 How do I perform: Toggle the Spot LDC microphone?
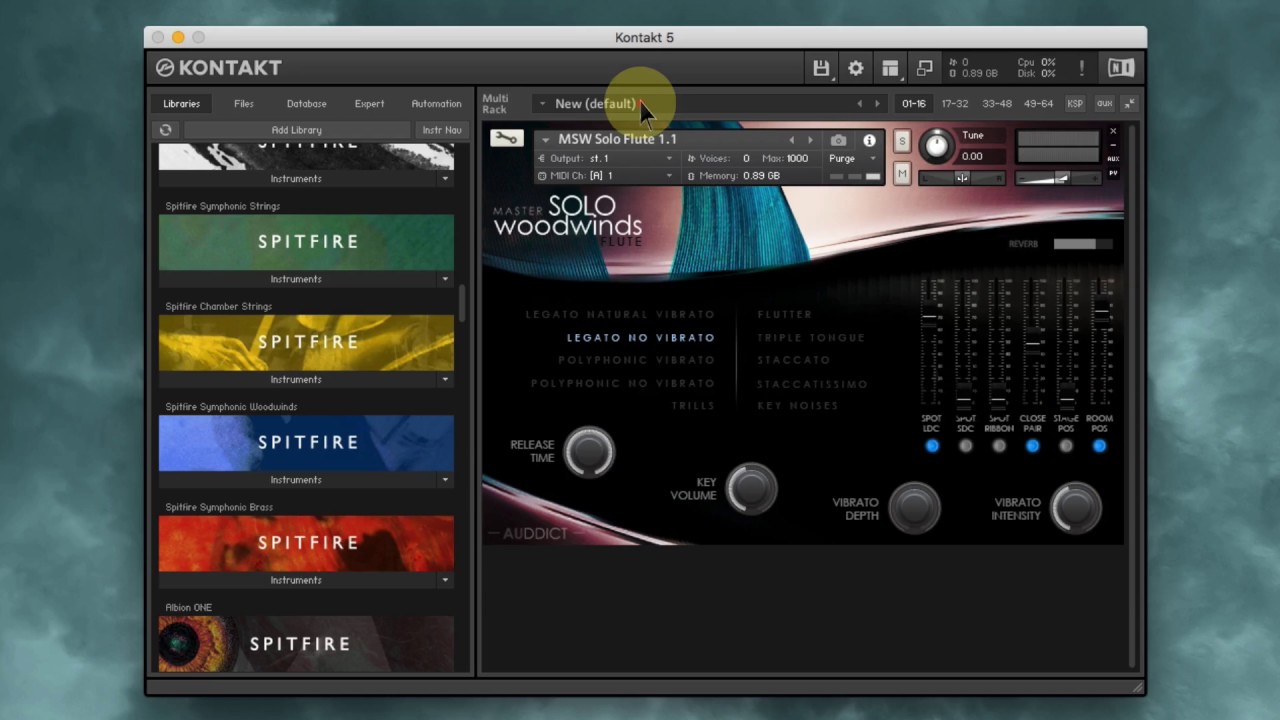click(x=932, y=446)
